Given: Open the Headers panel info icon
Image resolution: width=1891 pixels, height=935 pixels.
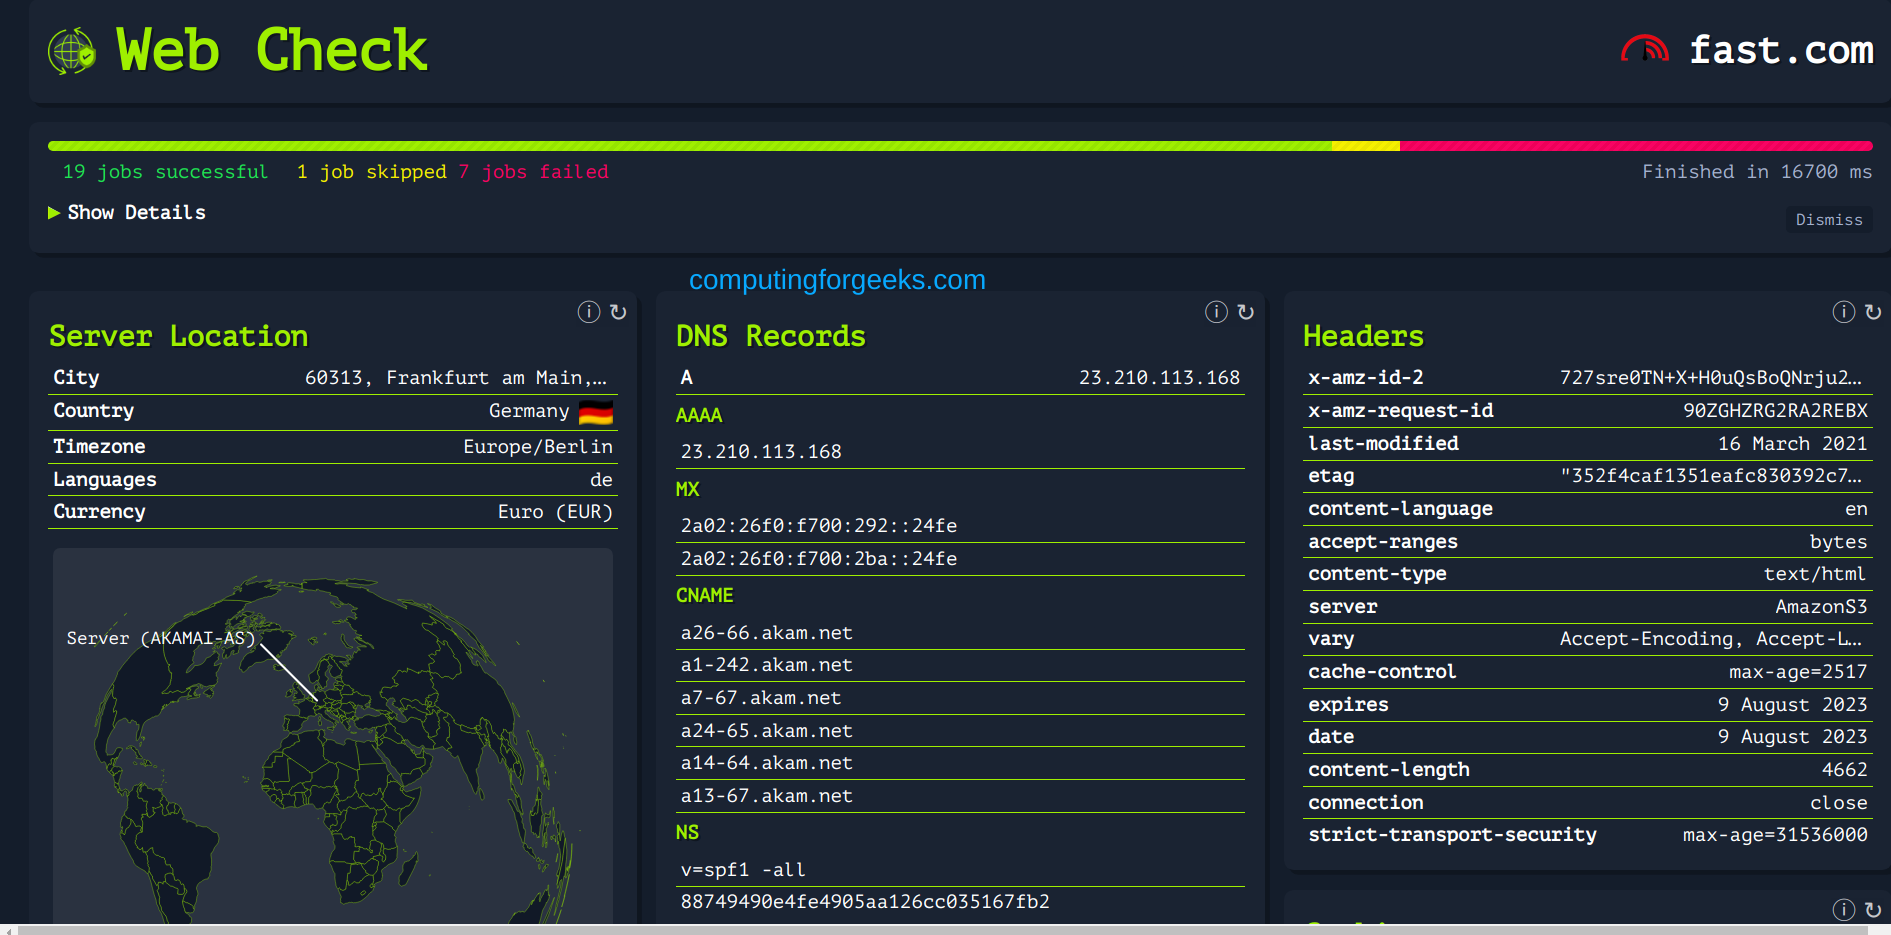Looking at the screenshot, I should point(1843,312).
